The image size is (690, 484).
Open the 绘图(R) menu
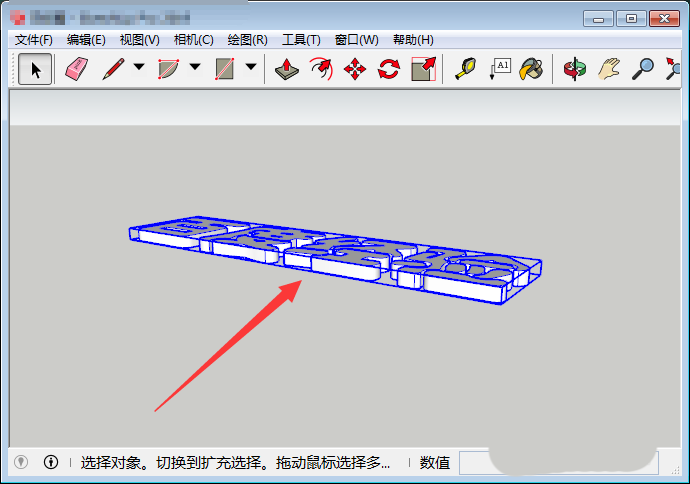(247, 40)
